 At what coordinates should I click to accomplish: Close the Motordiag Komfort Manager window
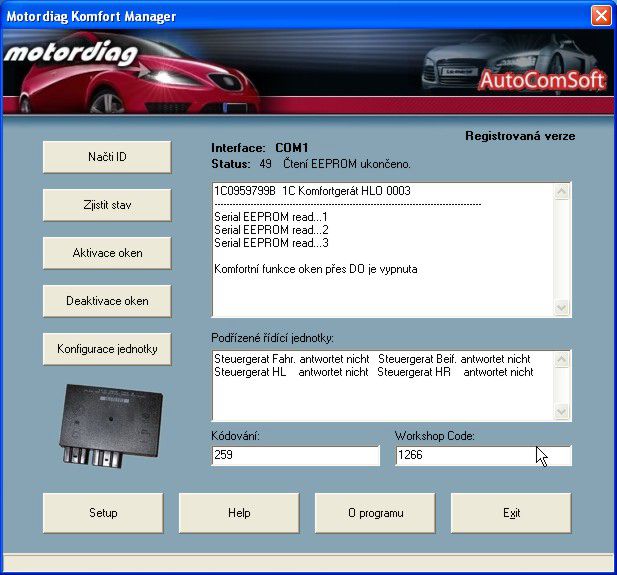pyautogui.click(x=600, y=15)
